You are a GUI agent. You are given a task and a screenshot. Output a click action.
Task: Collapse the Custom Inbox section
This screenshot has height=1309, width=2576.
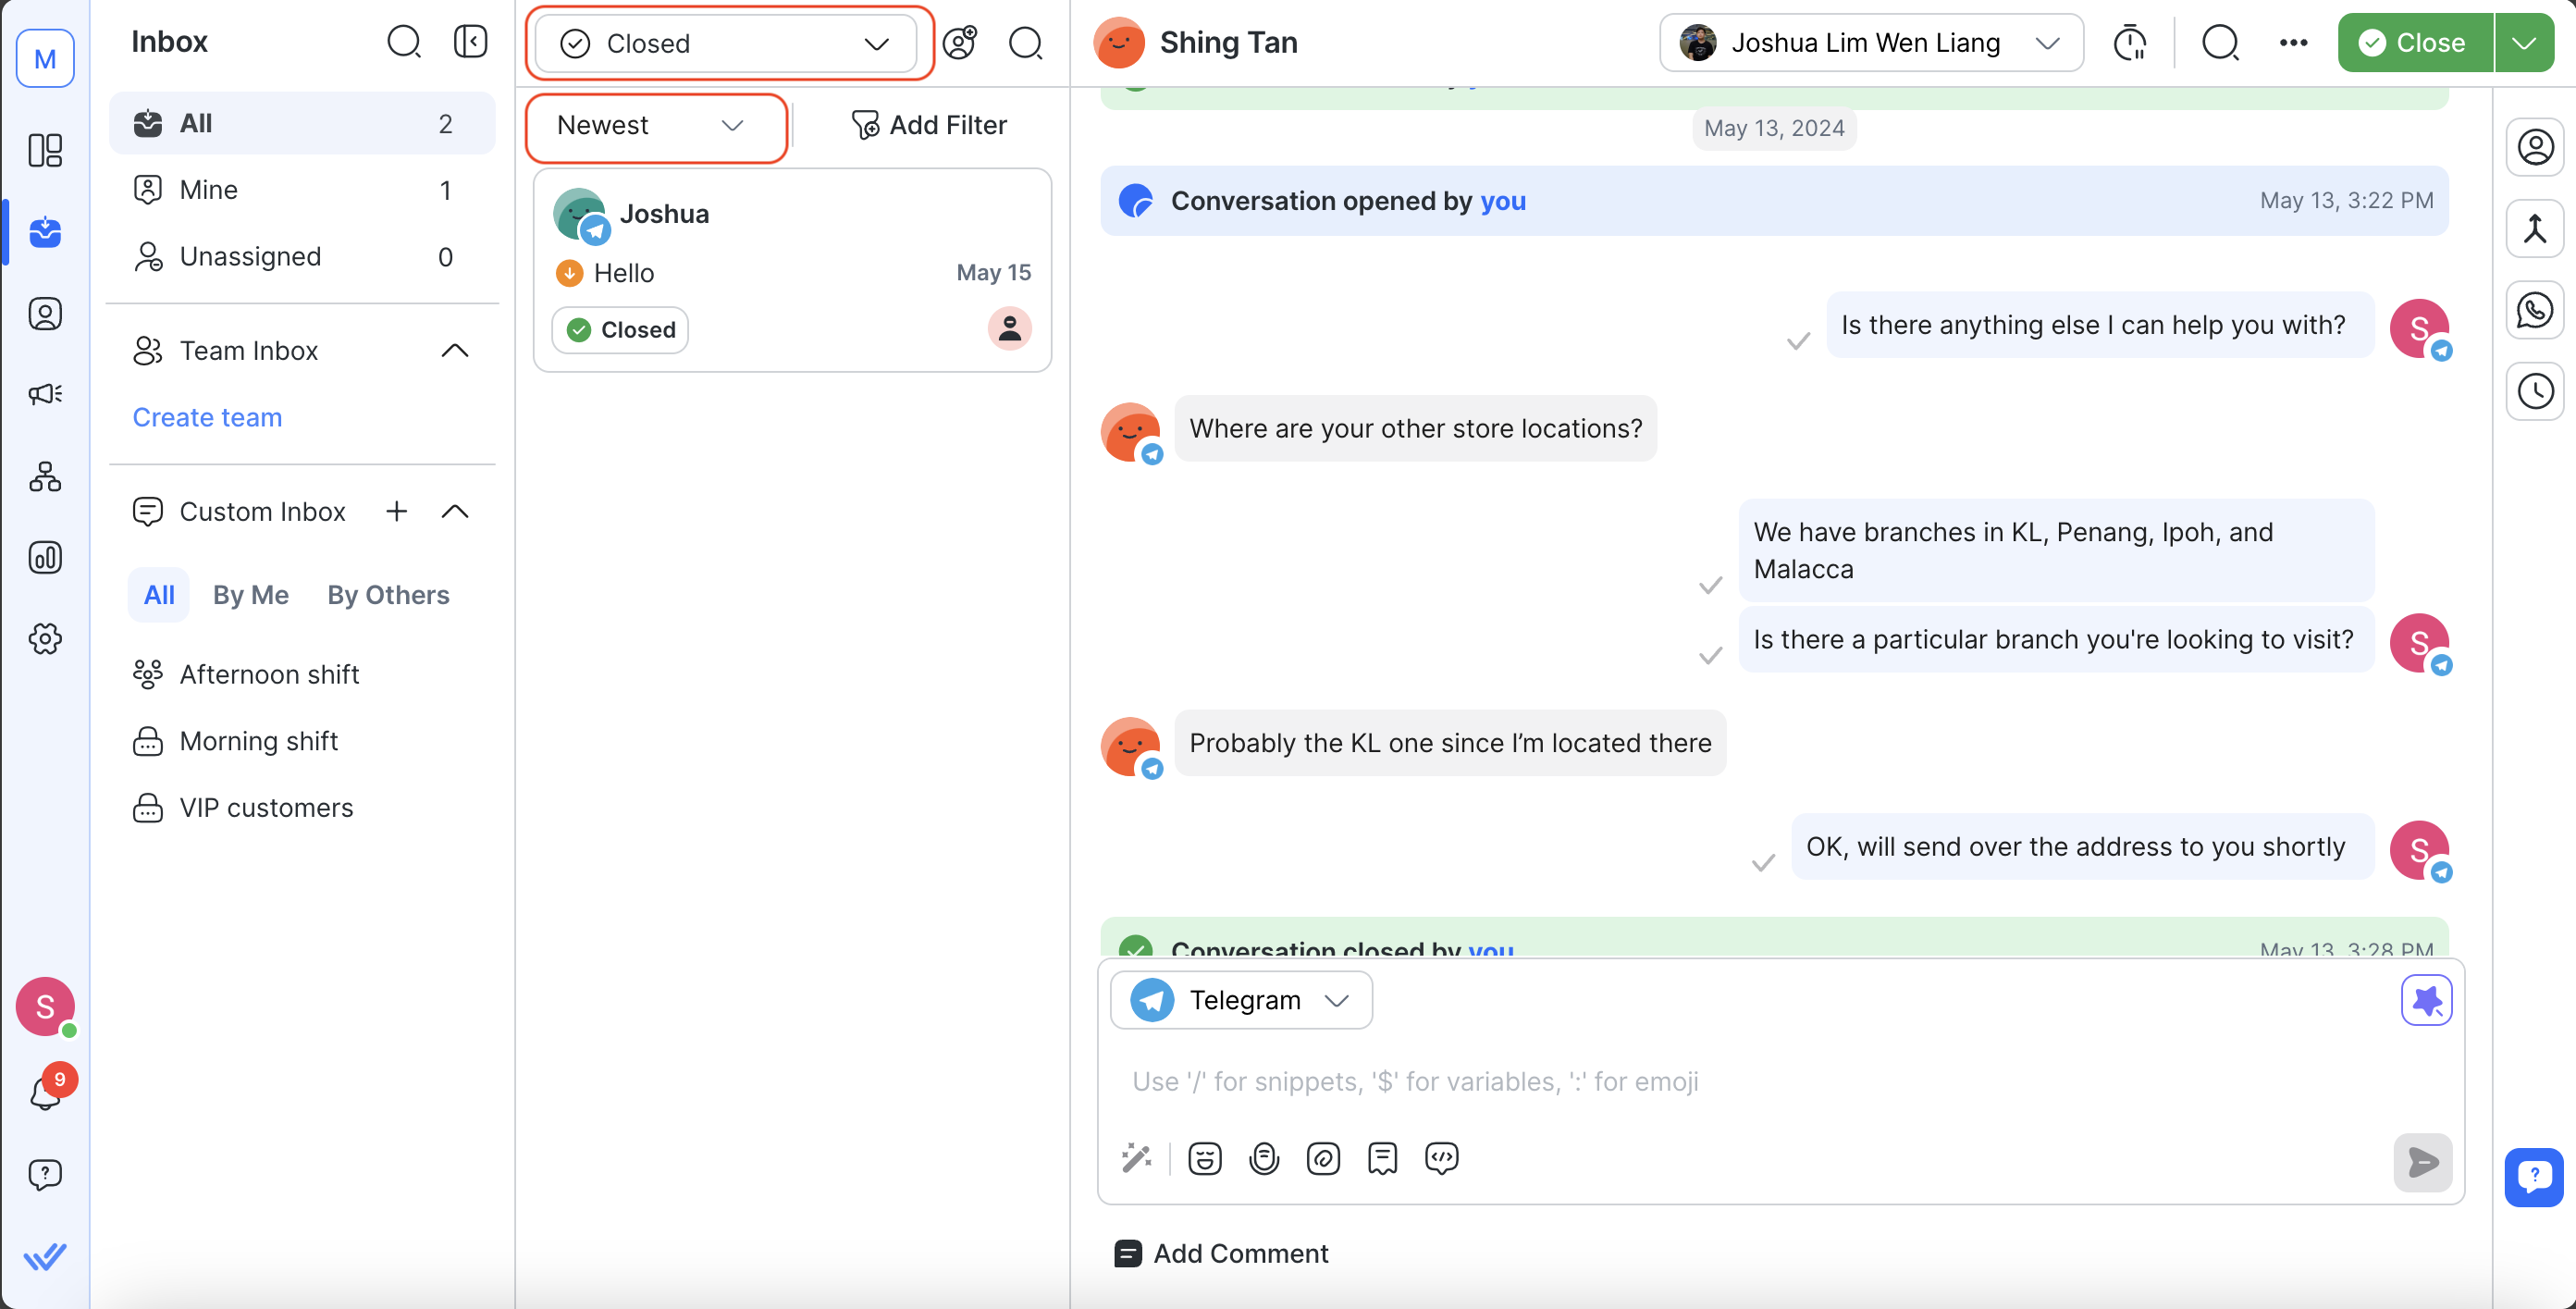455,512
